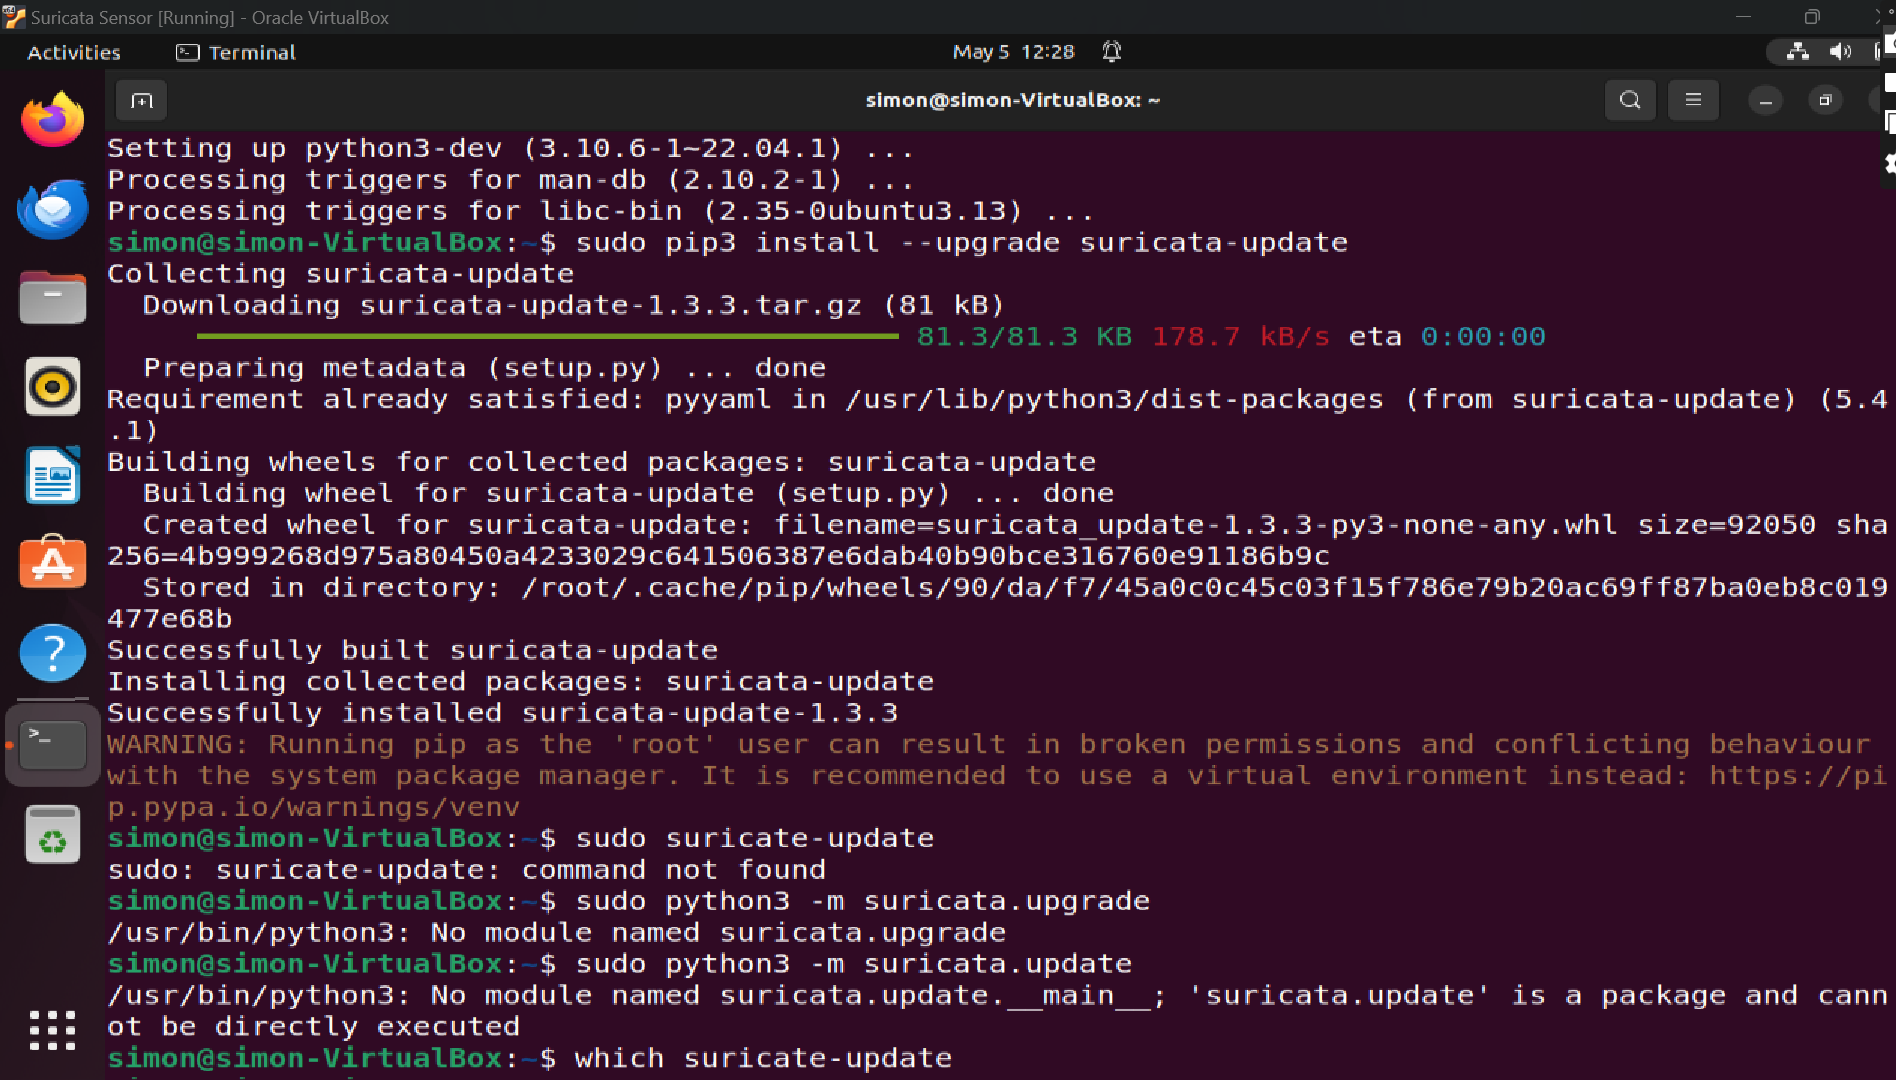Click 'Installing collected packages: suricata-update' line
This screenshot has height=1080, width=1896.
point(520,682)
